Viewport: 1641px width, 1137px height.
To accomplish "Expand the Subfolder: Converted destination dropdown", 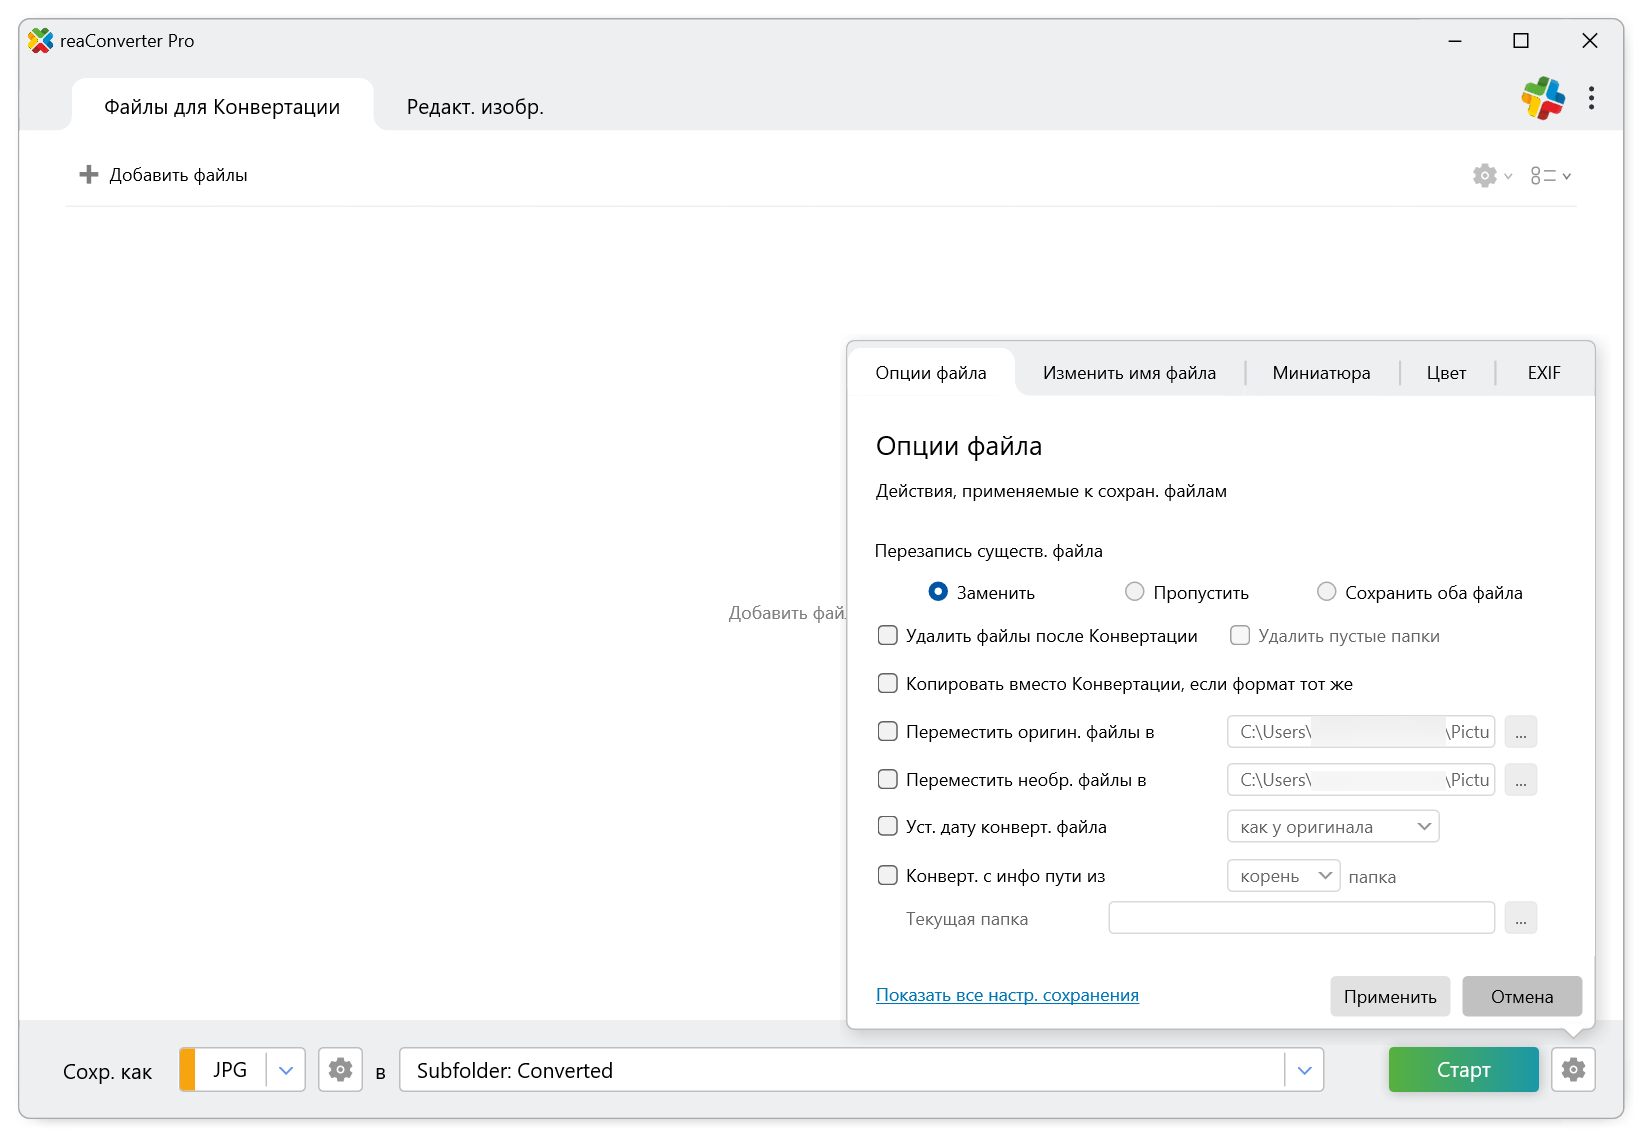I will point(1304,1070).
